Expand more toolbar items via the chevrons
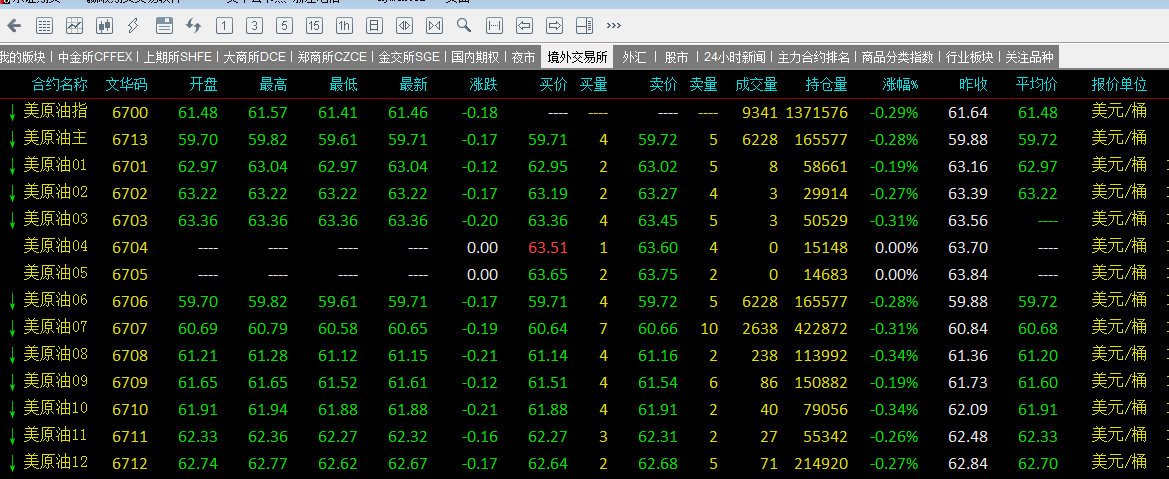Image resolution: width=1169 pixels, height=479 pixels. [x=614, y=26]
